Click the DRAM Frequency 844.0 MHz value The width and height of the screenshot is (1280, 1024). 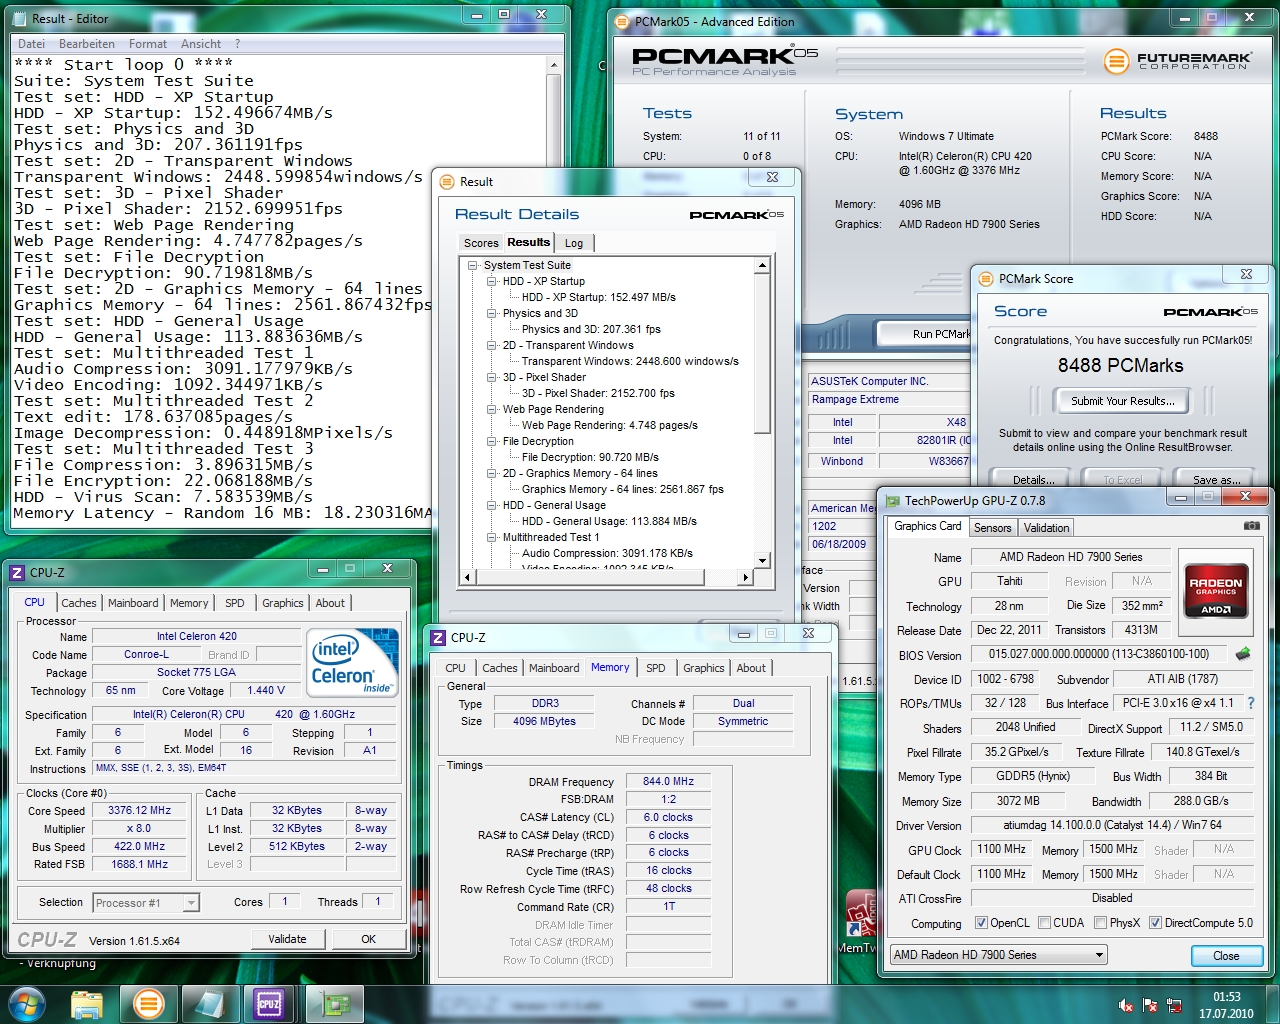tap(668, 781)
